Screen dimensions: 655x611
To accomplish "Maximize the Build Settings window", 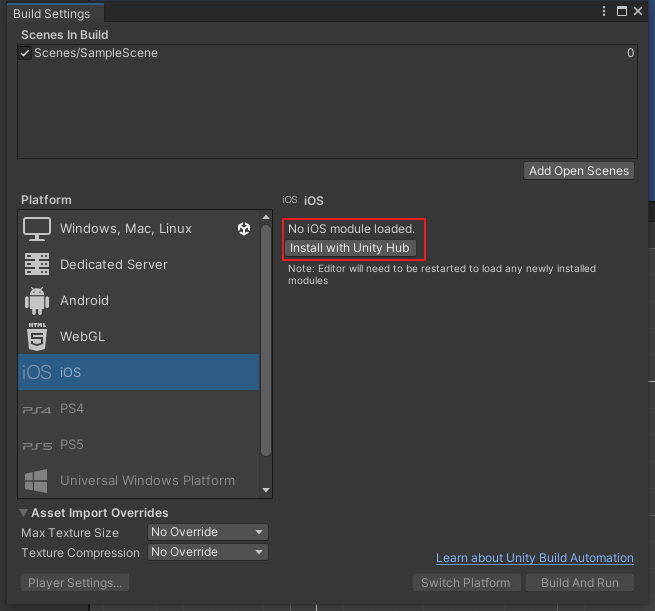I will pos(622,11).
